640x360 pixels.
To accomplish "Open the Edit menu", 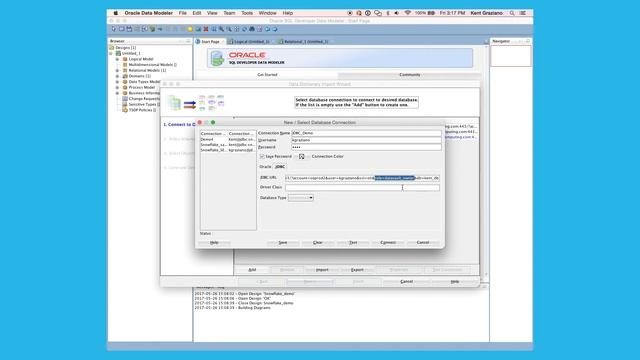I will [197, 13].
